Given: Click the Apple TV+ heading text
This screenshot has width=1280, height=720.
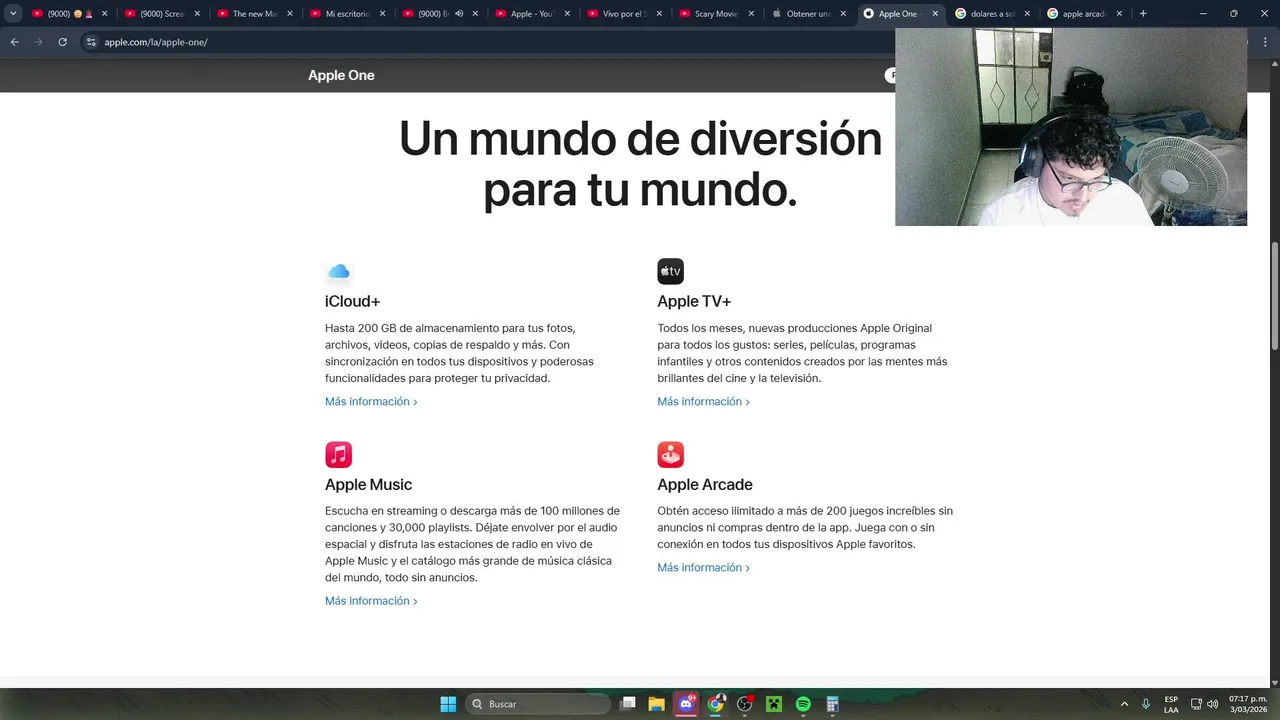Looking at the screenshot, I should click(x=694, y=301).
